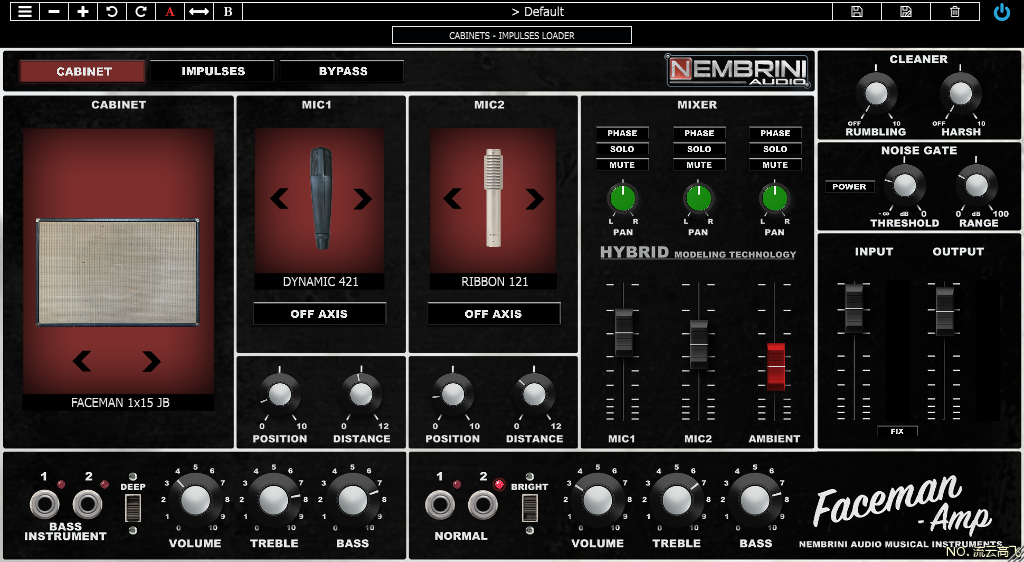Image resolution: width=1024 pixels, height=562 pixels.
Task: Toggle the noise gate POWER button
Action: (849, 187)
